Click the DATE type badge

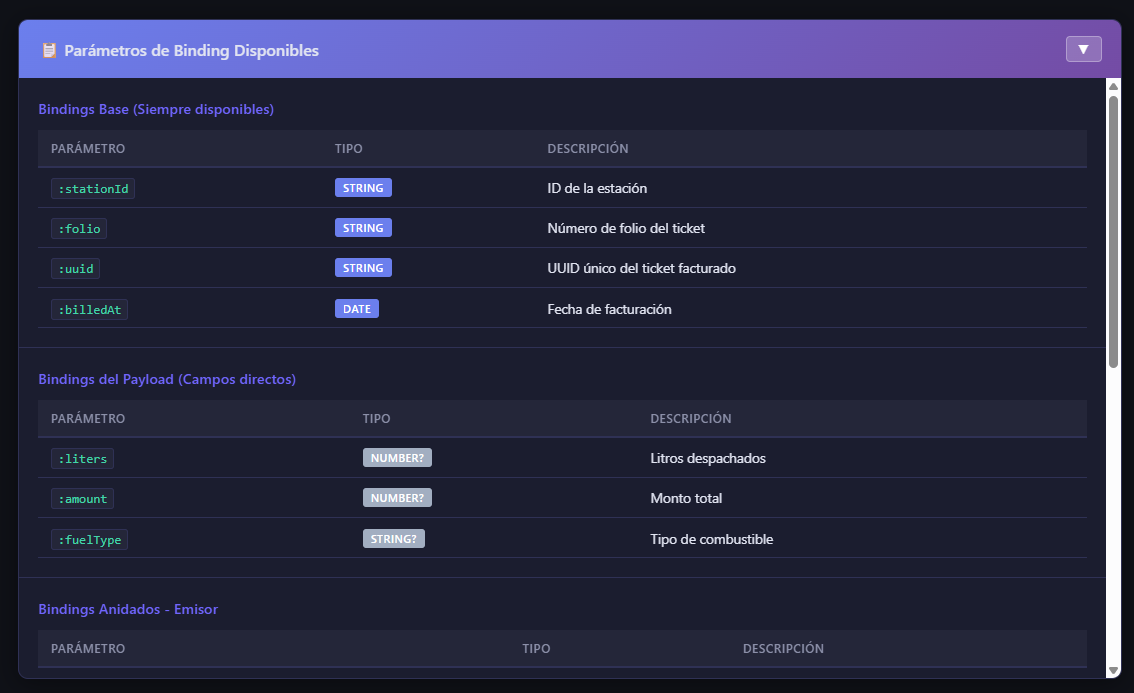click(x=357, y=309)
